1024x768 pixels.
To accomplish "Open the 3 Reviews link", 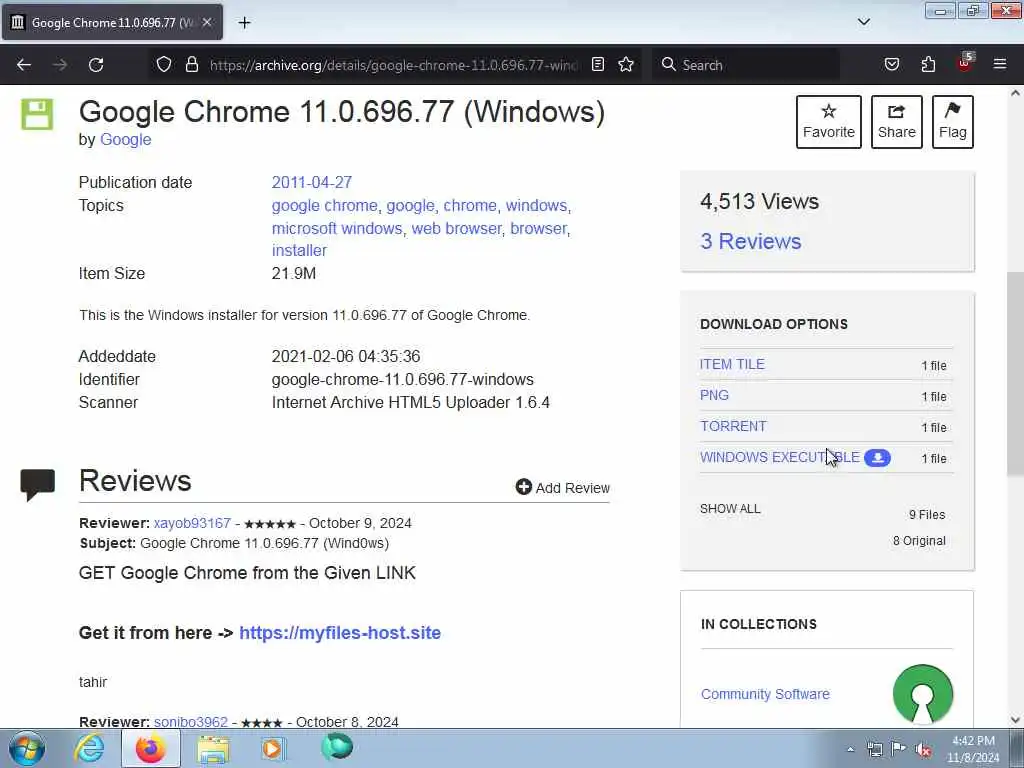I will click(751, 242).
